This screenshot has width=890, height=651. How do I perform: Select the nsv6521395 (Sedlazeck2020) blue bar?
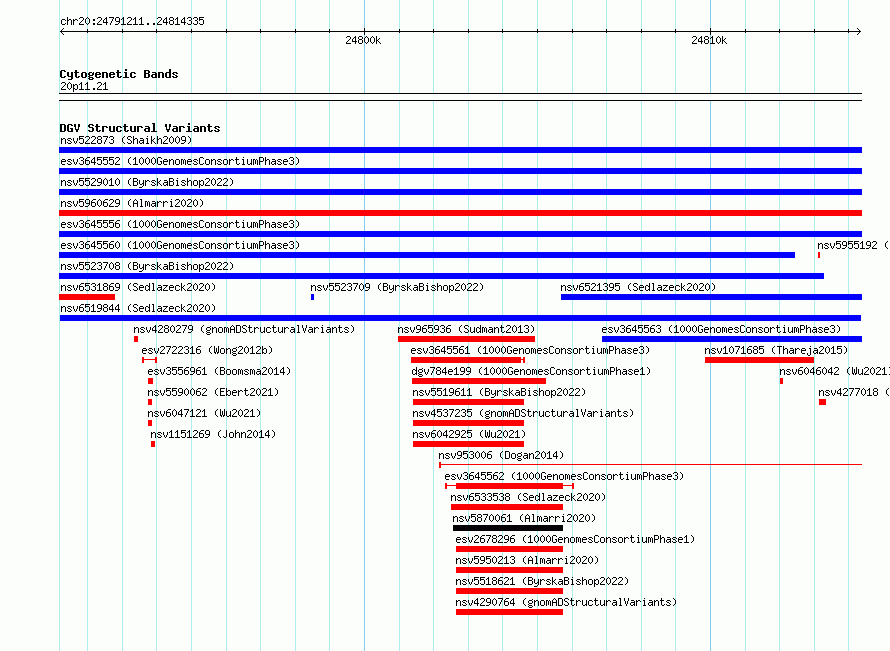[711, 297]
